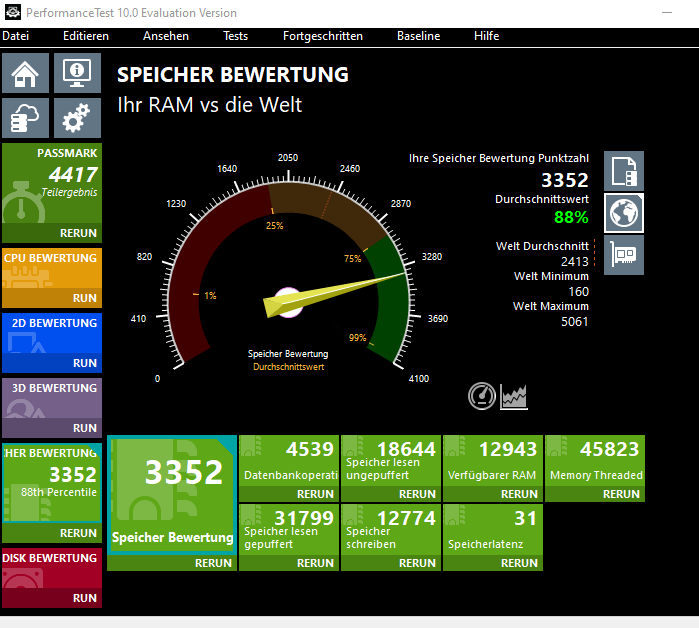The image size is (699, 628).
Task: Click the Speicher Bewertung Punktzahl 3352 score
Action: click(x=565, y=180)
